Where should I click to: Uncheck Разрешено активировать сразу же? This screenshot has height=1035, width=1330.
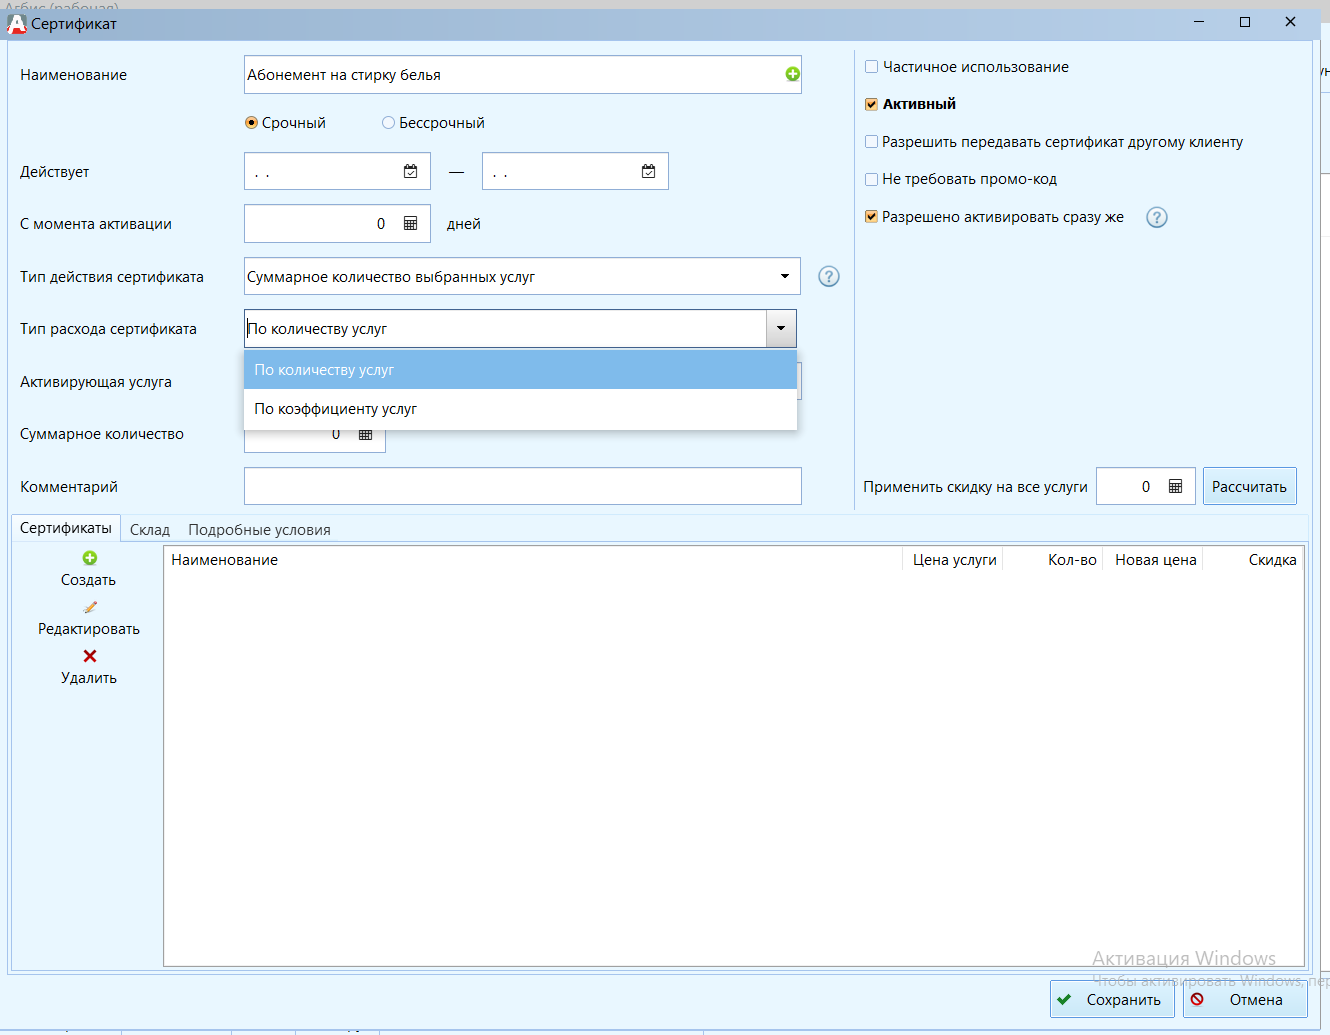[871, 217]
